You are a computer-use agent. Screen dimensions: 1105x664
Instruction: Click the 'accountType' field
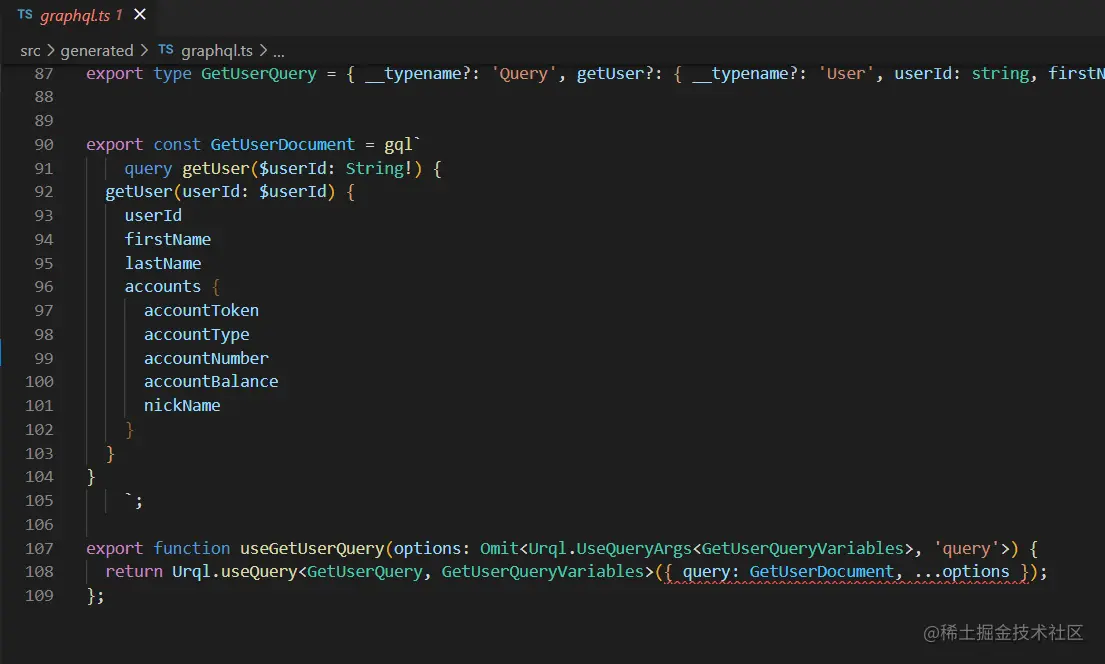click(197, 335)
